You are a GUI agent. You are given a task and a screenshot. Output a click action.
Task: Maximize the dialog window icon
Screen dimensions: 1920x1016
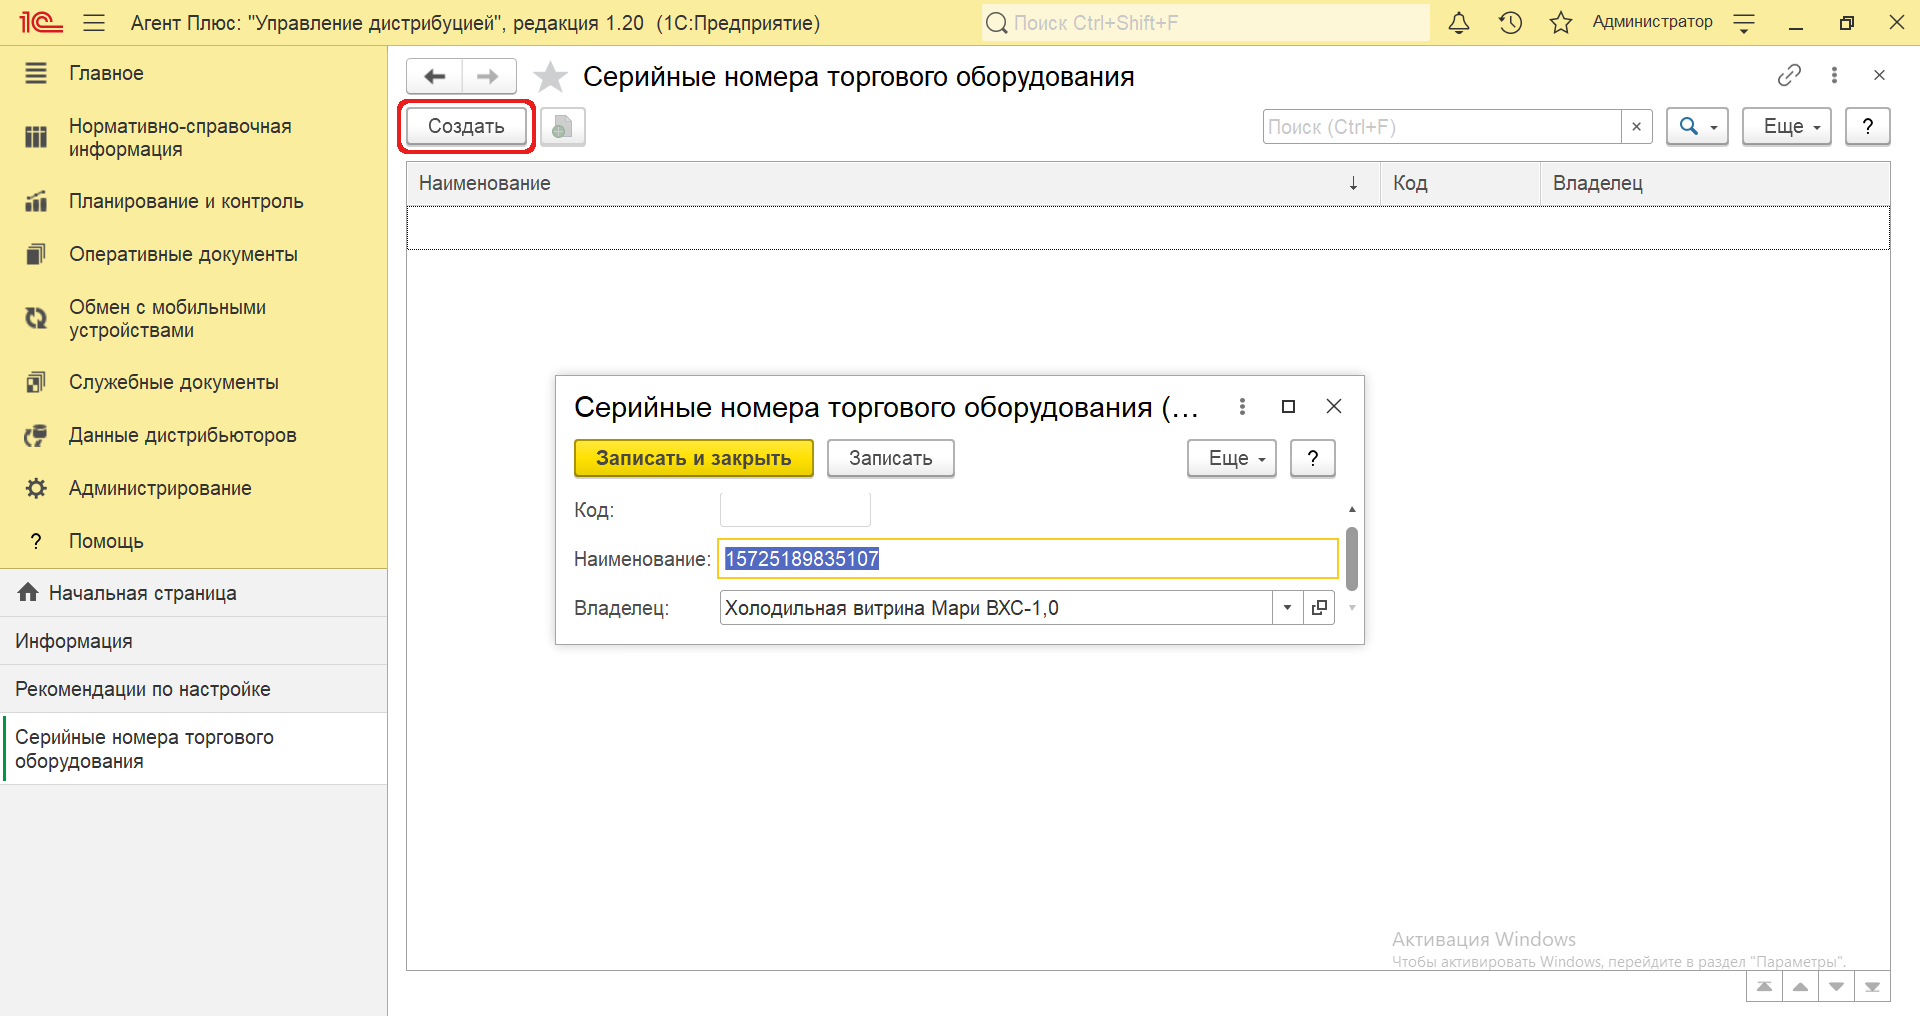(x=1288, y=406)
